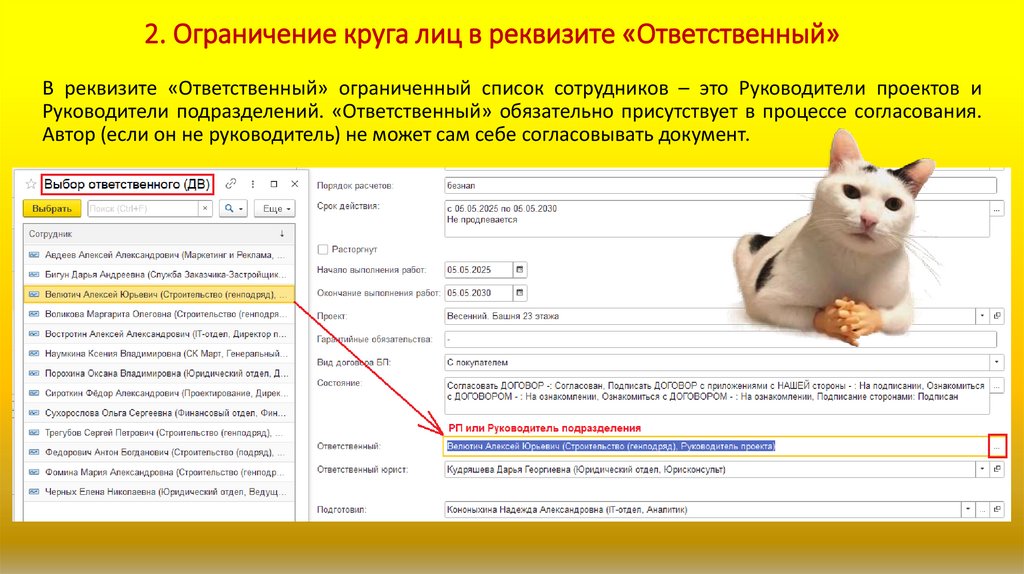
Task: Click the row icon next to Востротин Алексей Александрович
Action: (34, 334)
